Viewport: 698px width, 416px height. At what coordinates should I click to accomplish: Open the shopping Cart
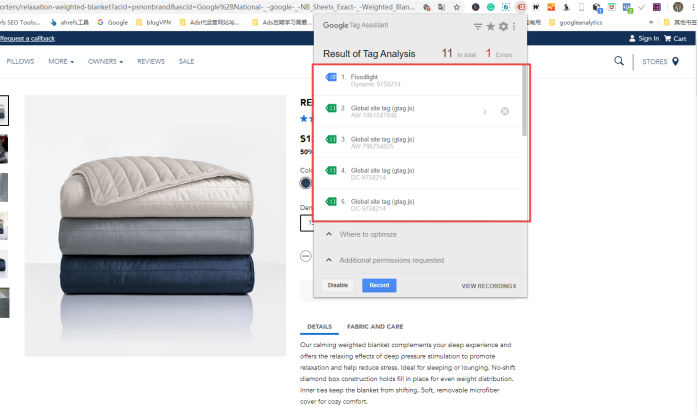(x=676, y=38)
